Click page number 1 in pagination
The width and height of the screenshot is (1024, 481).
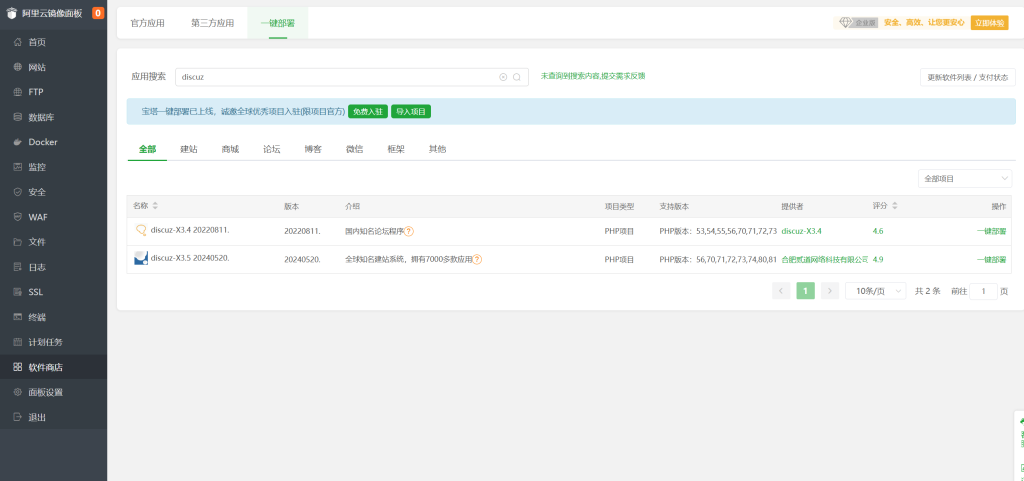[806, 291]
